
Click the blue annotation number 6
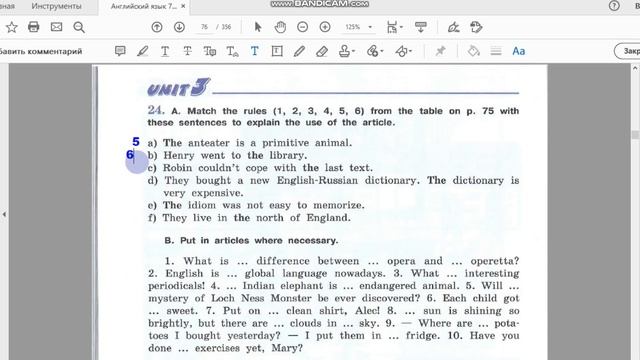click(x=130, y=155)
